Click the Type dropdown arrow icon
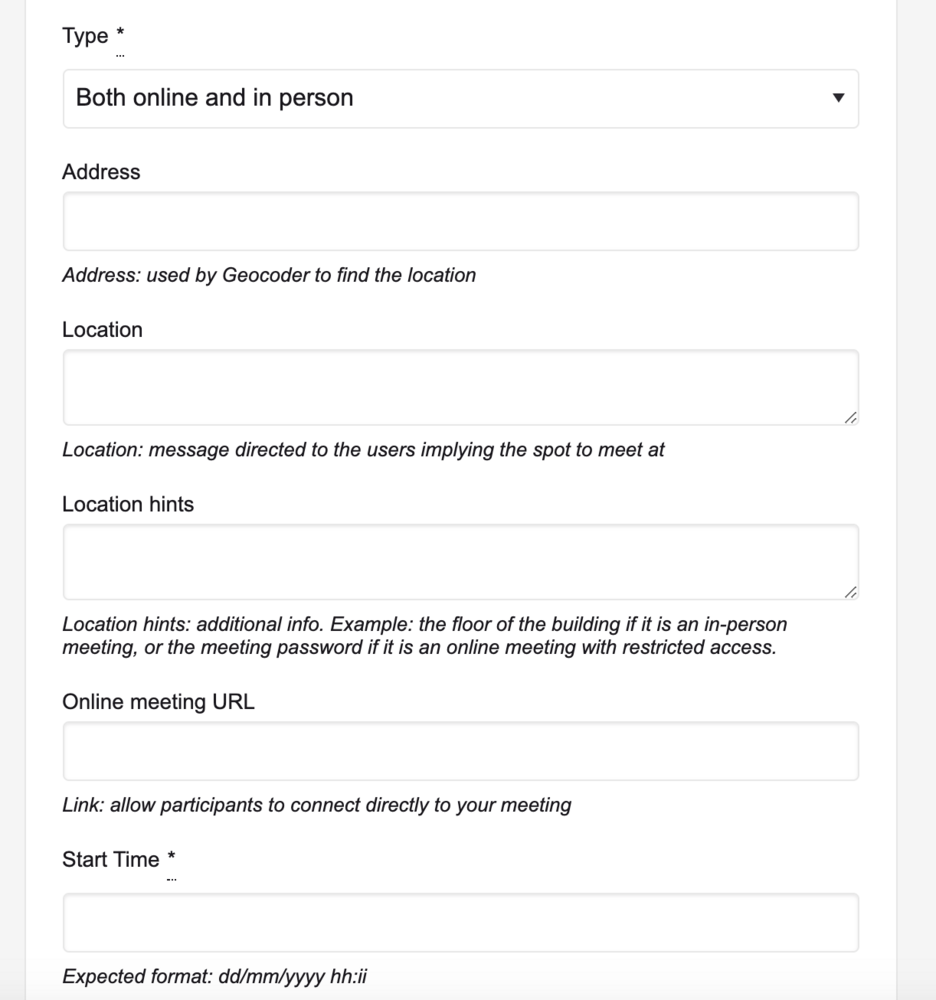 tap(838, 98)
